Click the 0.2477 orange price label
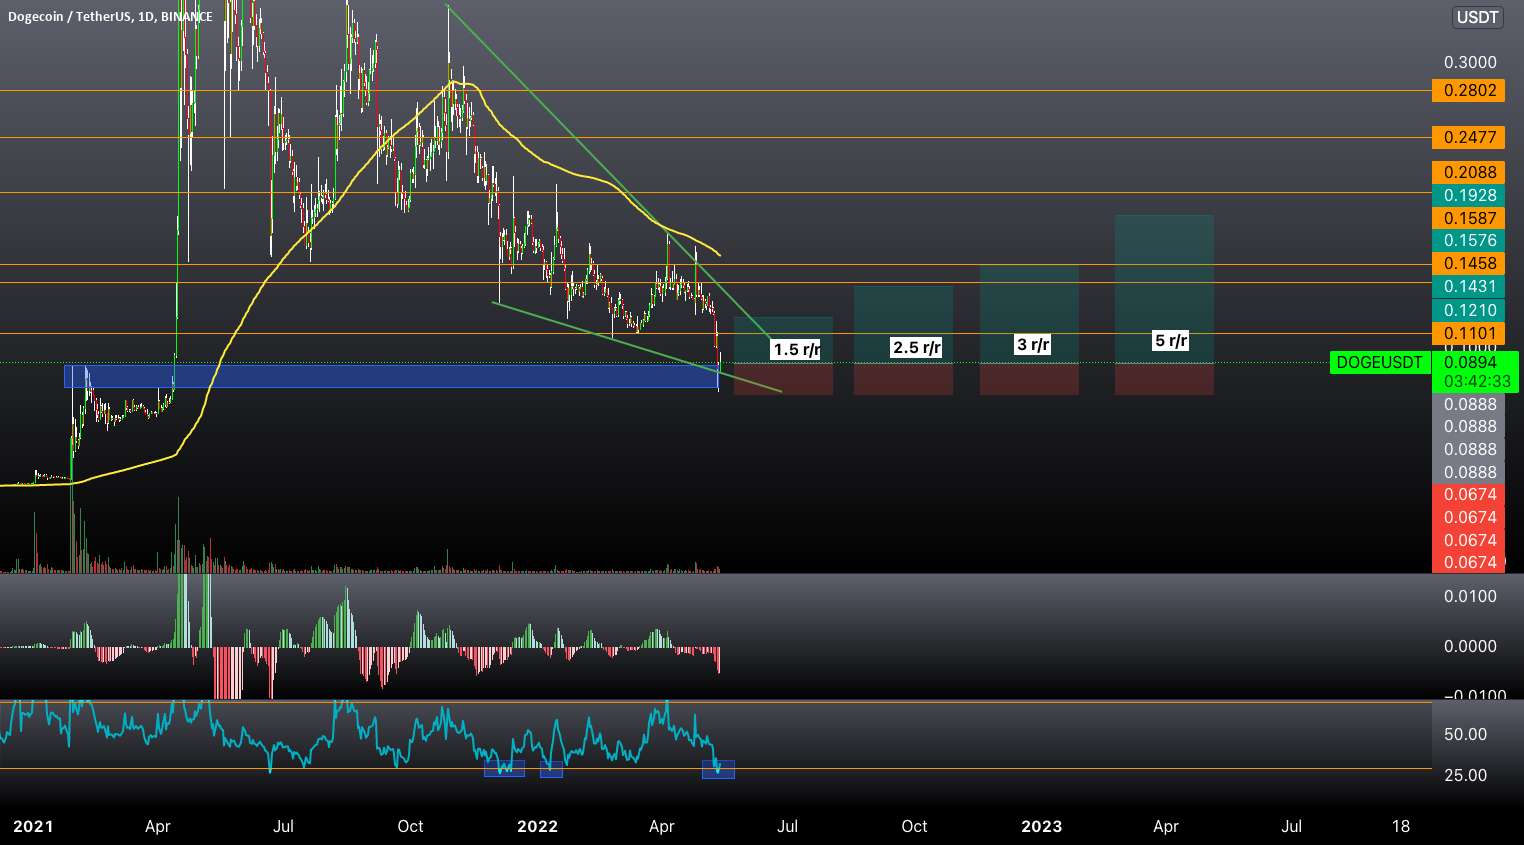This screenshot has height=845, width=1524. [1468, 137]
